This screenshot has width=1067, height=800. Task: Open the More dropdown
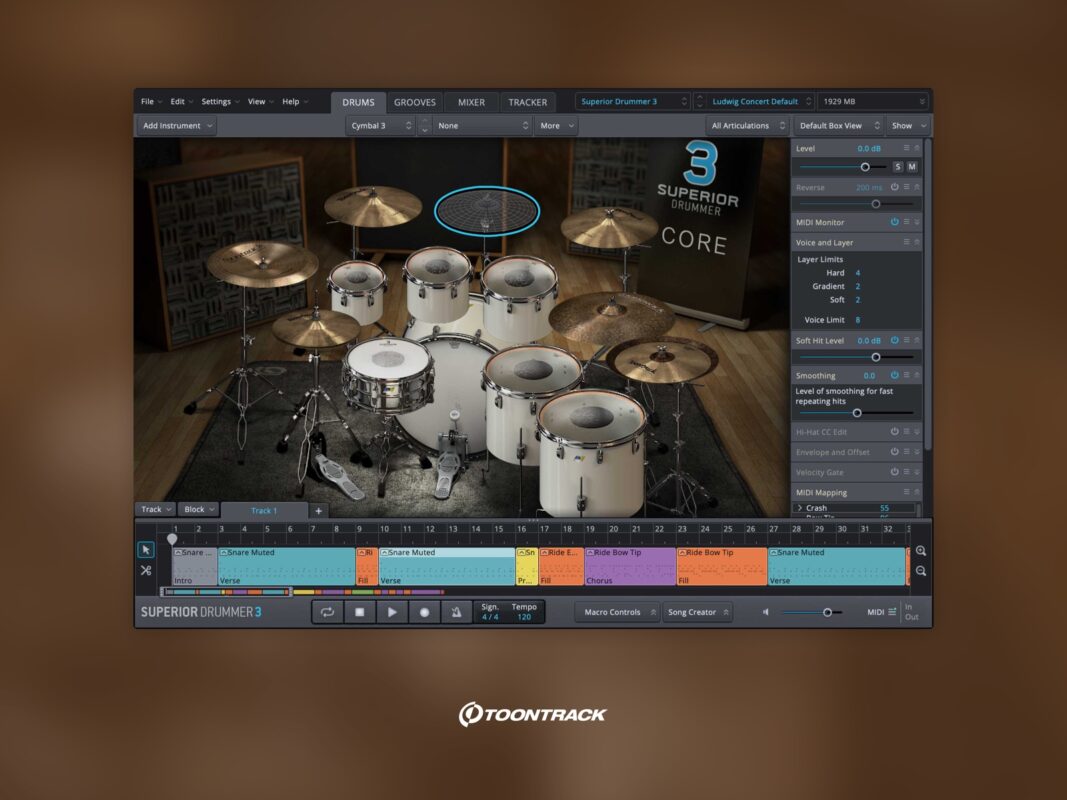556,126
